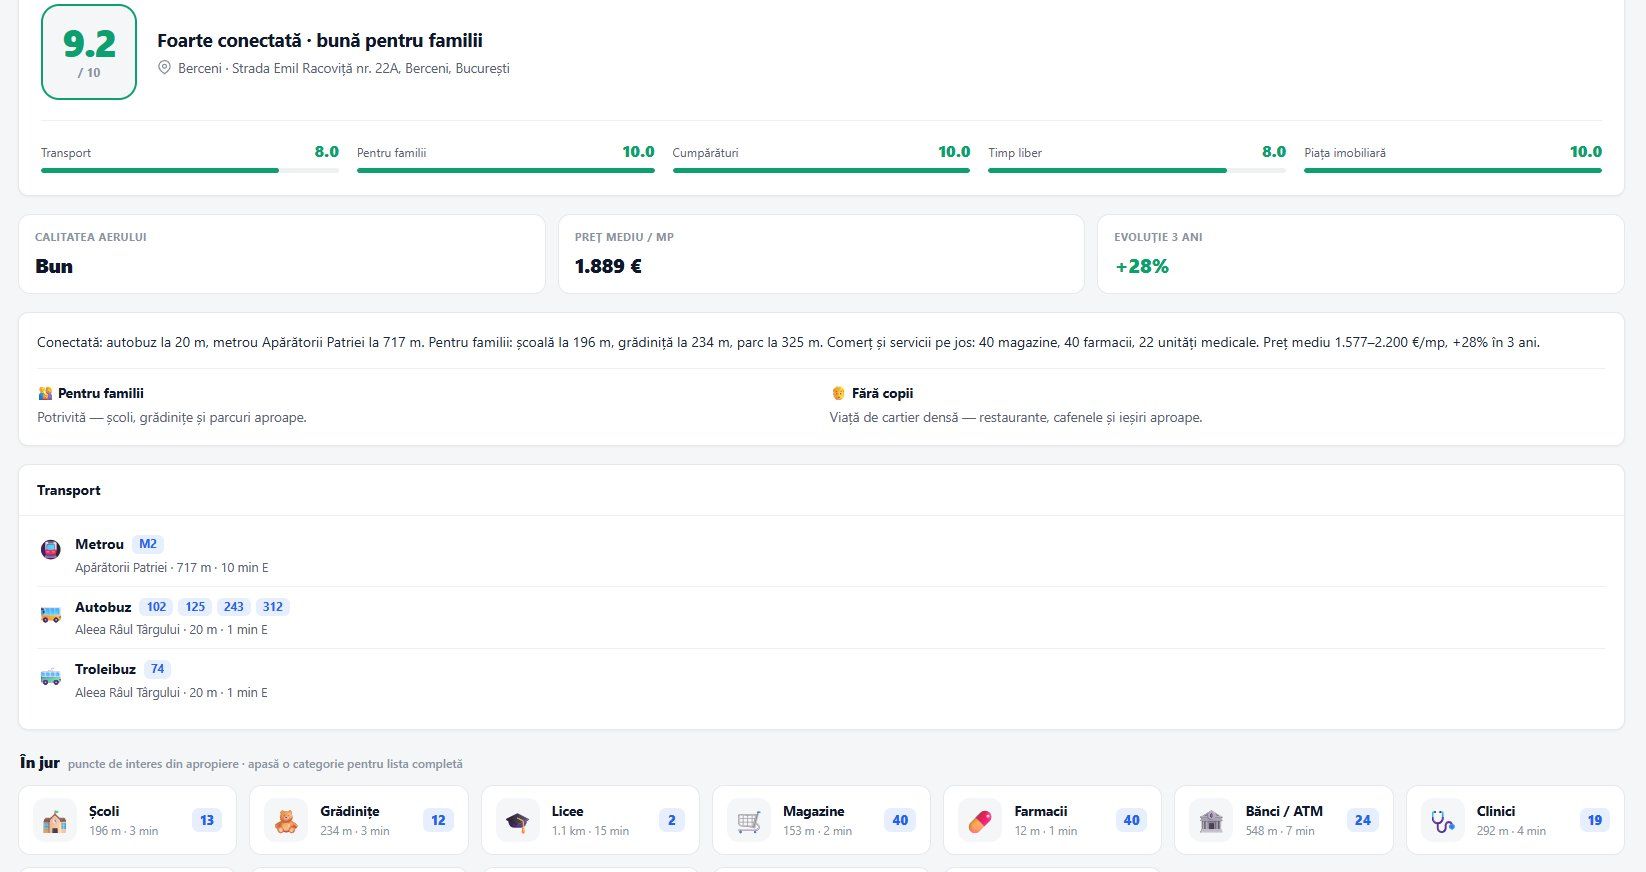Click the Transport section heading above Metrou
The image size is (1646, 872).
click(69, 490)
